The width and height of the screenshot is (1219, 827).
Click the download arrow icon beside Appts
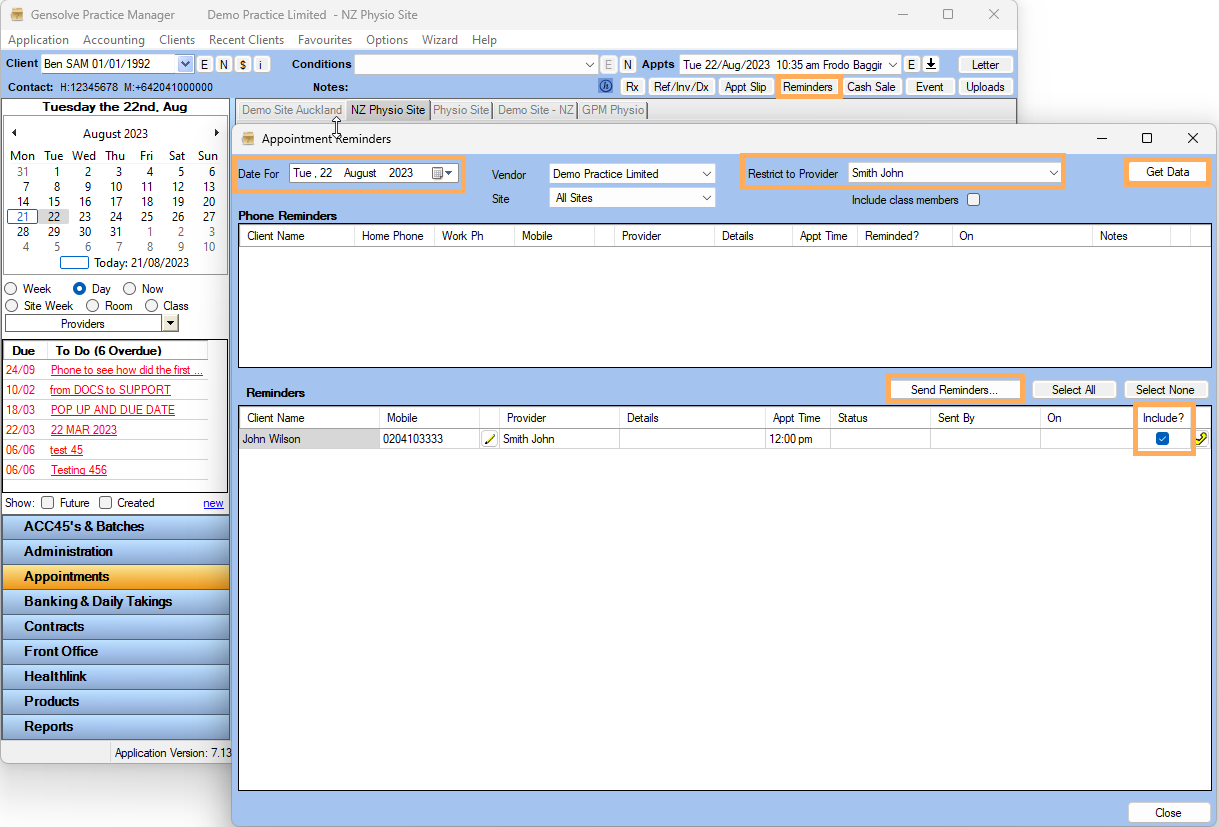click(930, 64)
